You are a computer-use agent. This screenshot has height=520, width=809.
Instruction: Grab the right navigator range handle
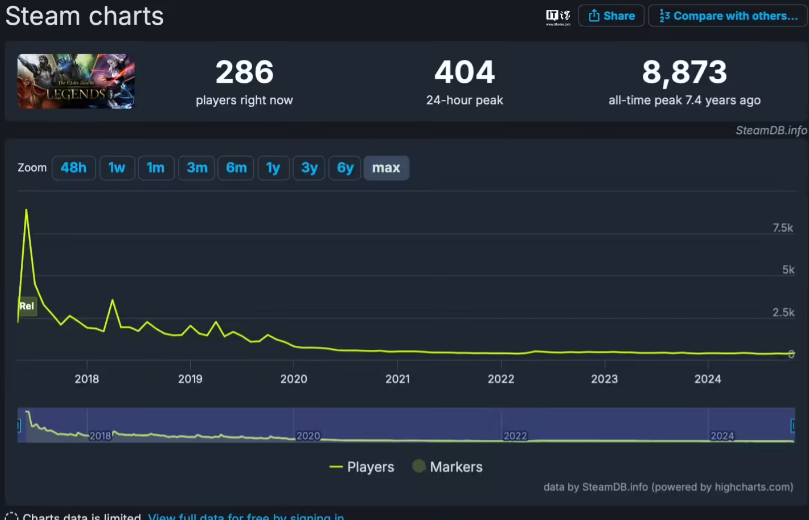(794, 426)
